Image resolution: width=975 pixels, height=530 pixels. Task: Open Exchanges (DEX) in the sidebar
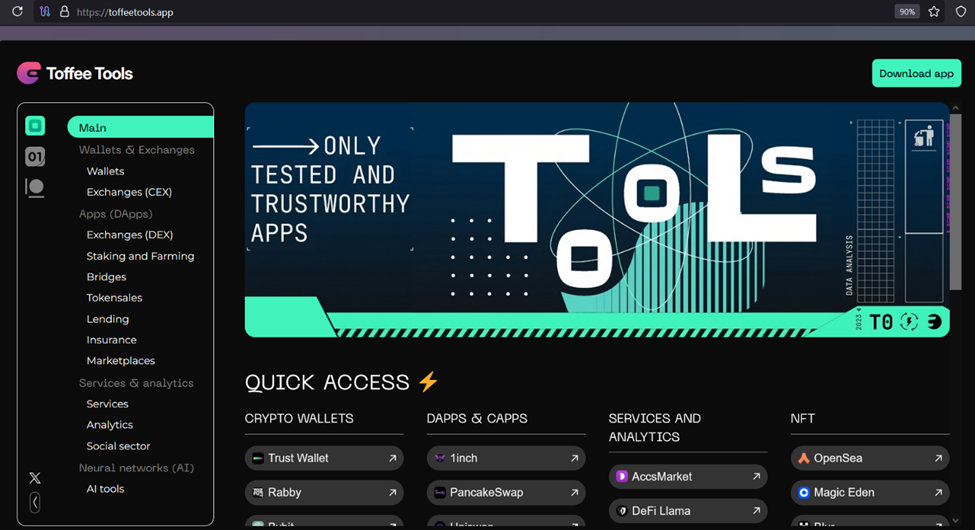coord(129,235)
